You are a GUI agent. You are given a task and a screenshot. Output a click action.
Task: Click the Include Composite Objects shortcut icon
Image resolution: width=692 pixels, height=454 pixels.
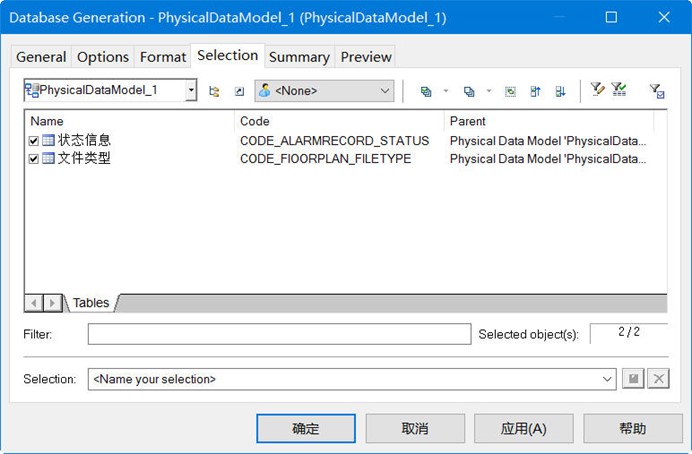tap(239, 91)
